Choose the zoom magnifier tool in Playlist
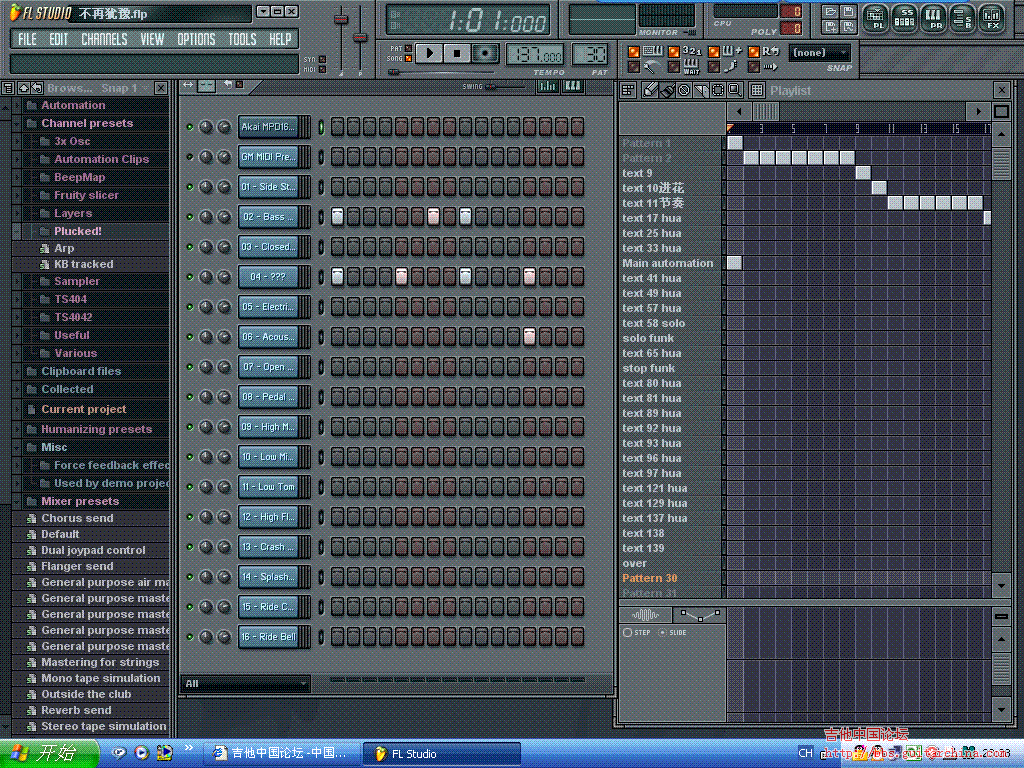 pos(735,90)
